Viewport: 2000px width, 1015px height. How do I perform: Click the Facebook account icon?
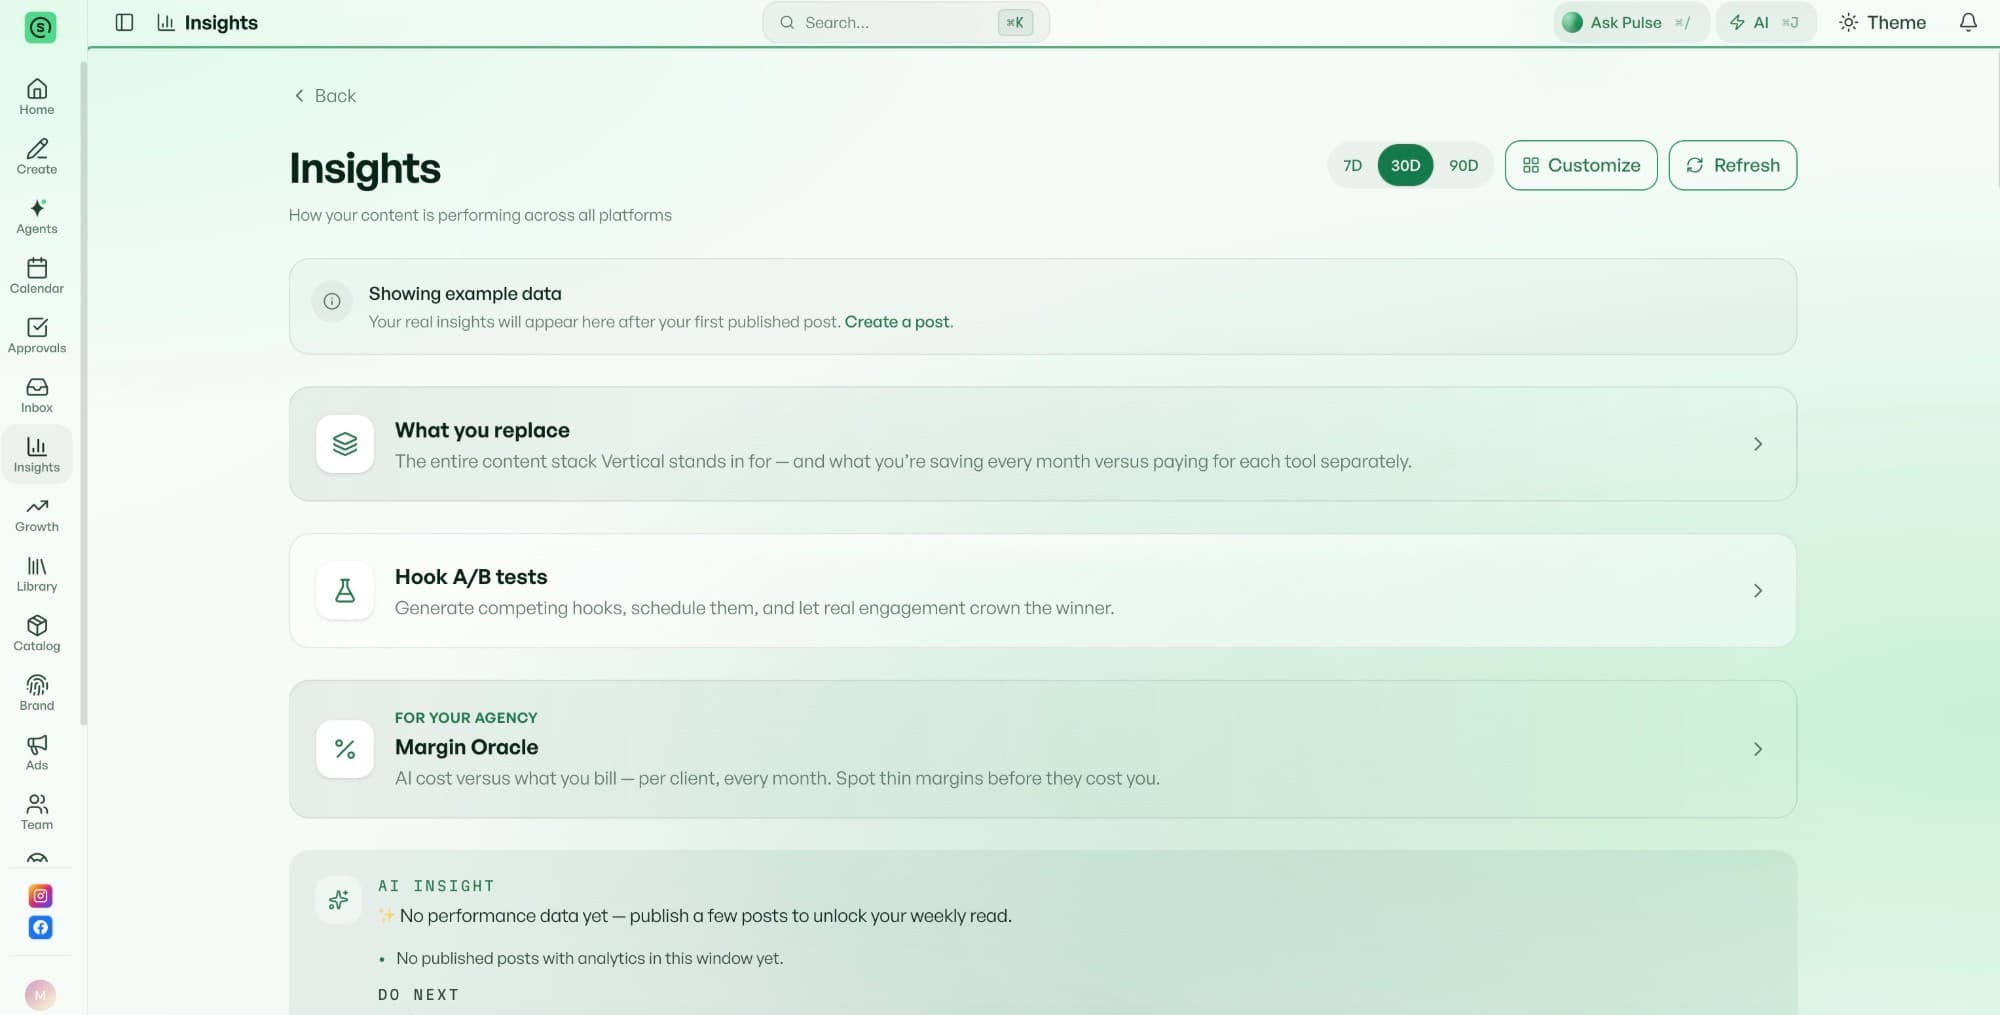(x=40, y=927)
